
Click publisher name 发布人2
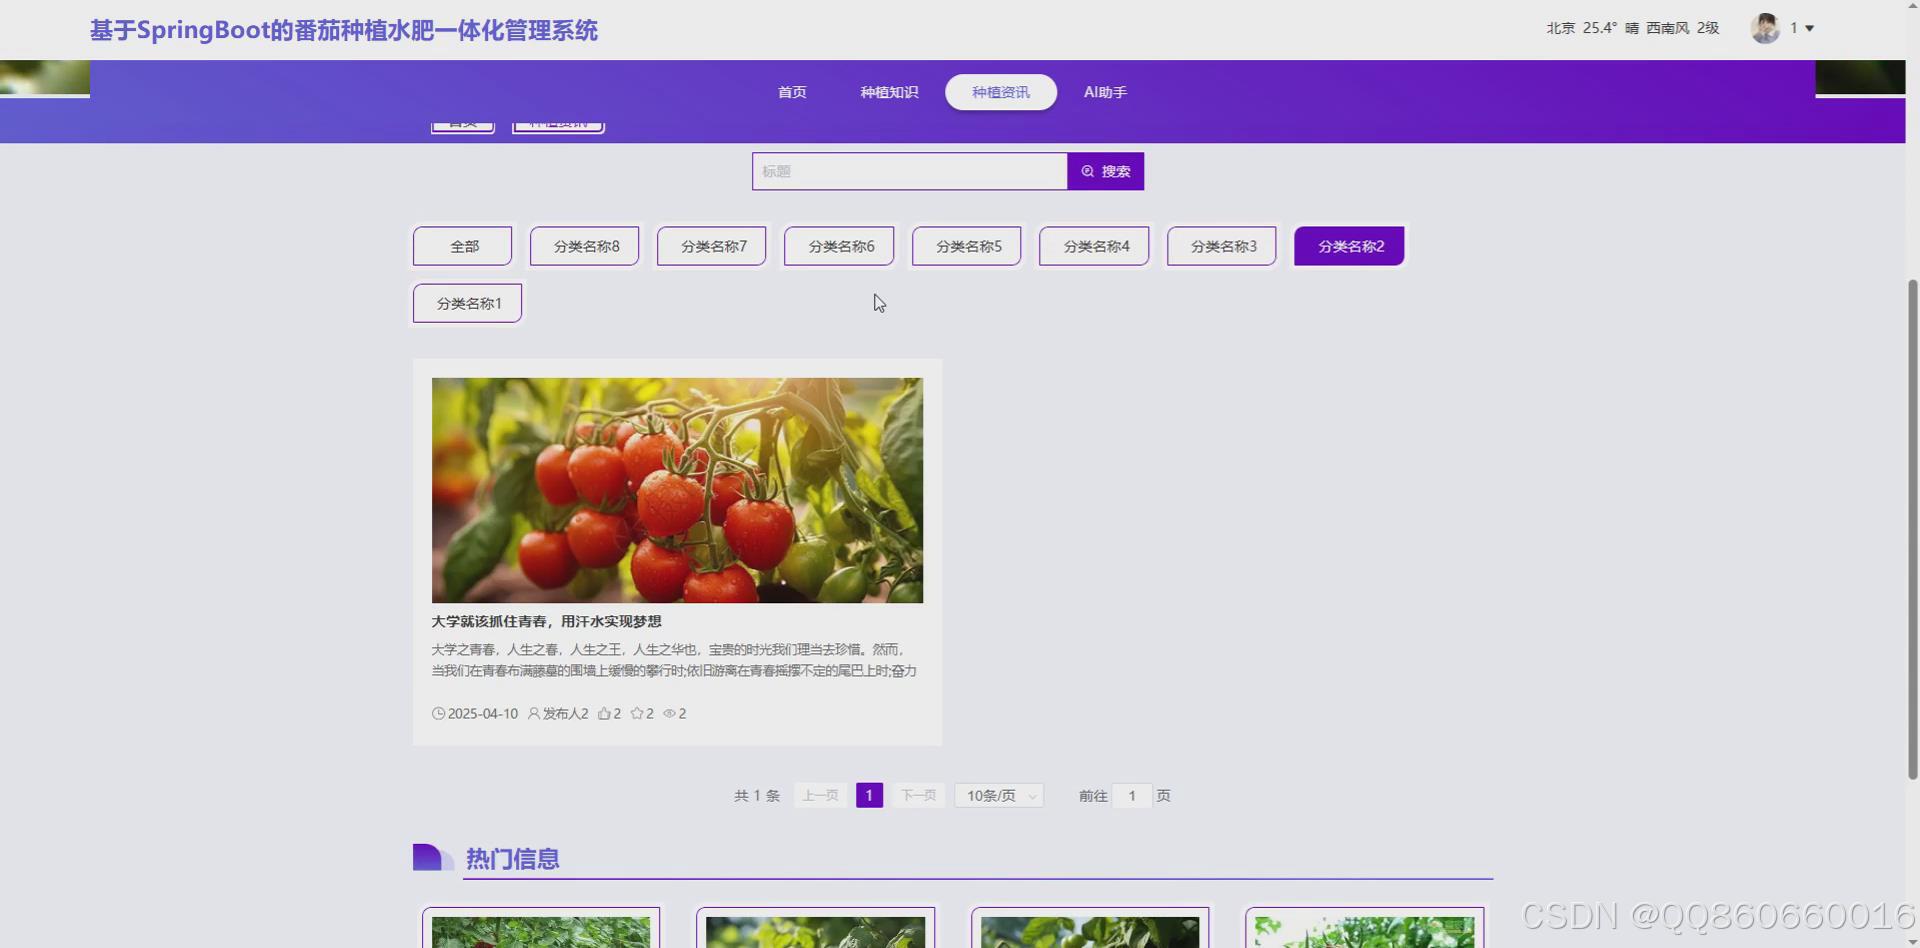click(565, 714)
